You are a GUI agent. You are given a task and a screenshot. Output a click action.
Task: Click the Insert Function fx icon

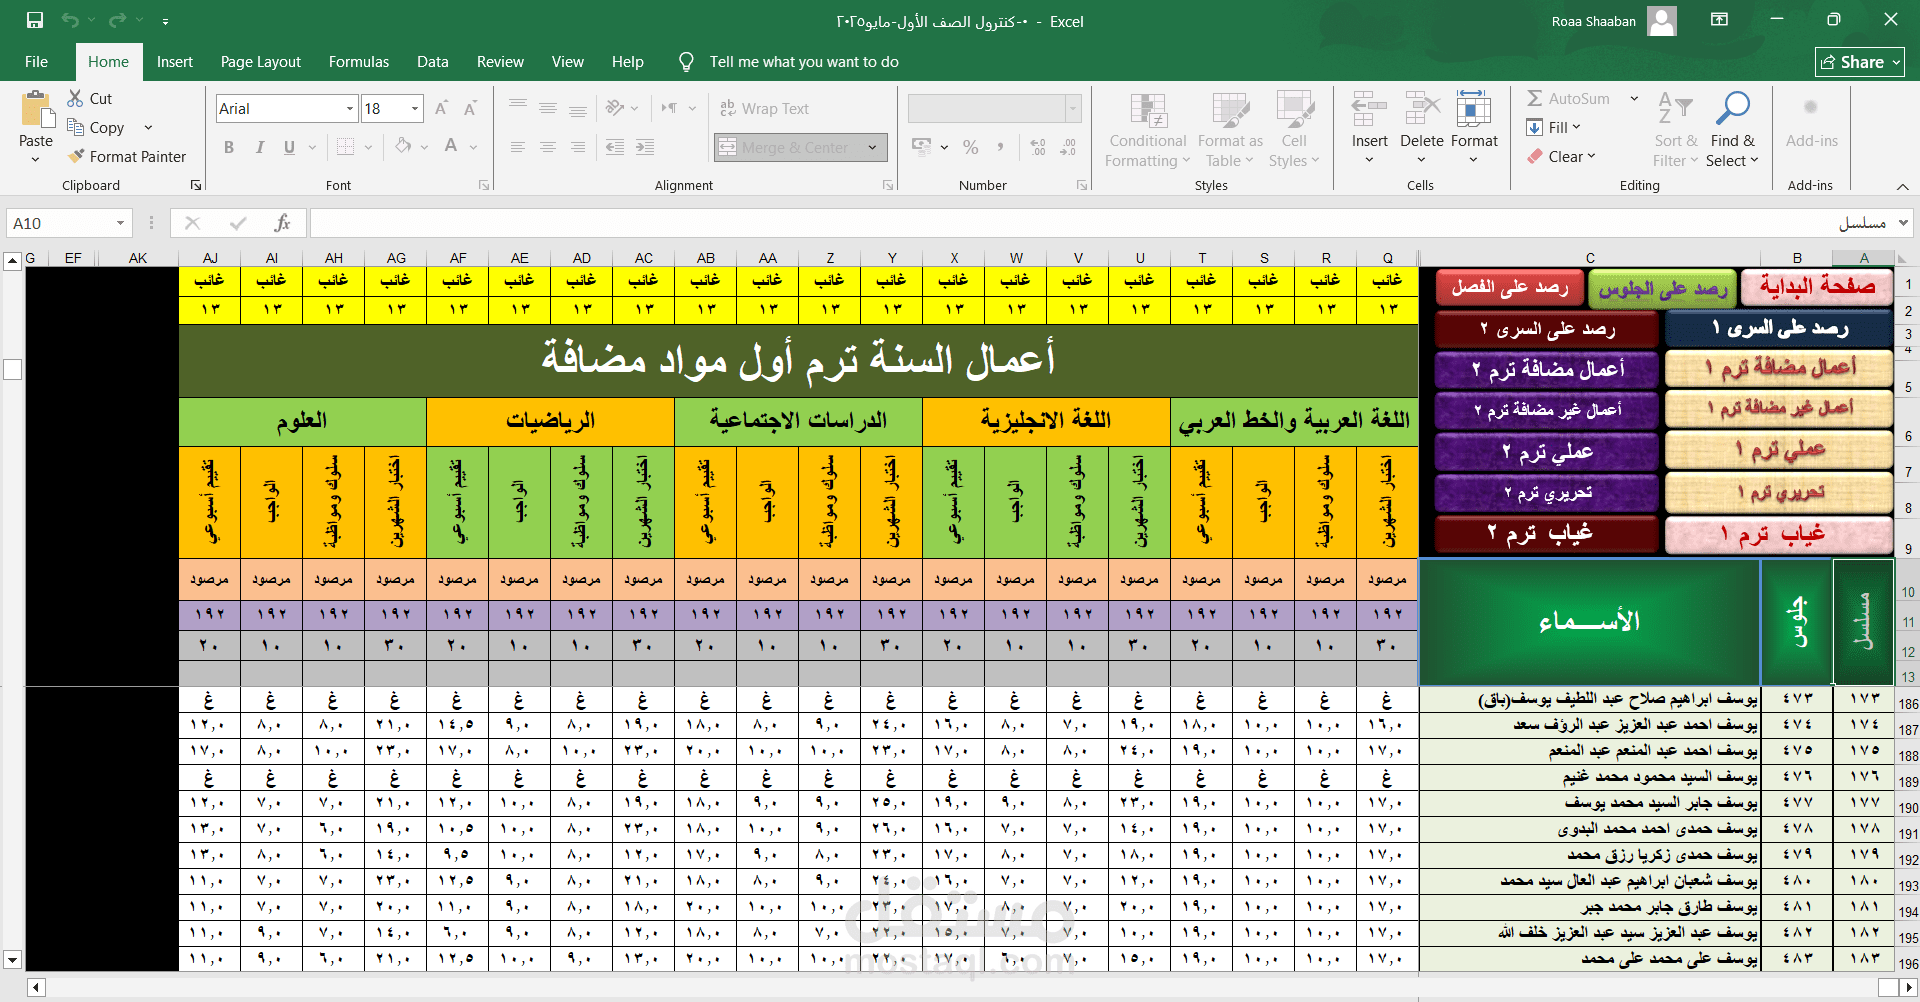pyautogui.click(x=283, y=223)
